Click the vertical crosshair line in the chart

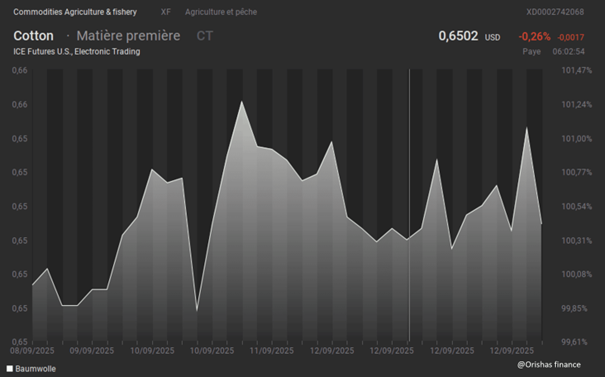(x=409, y=205)
